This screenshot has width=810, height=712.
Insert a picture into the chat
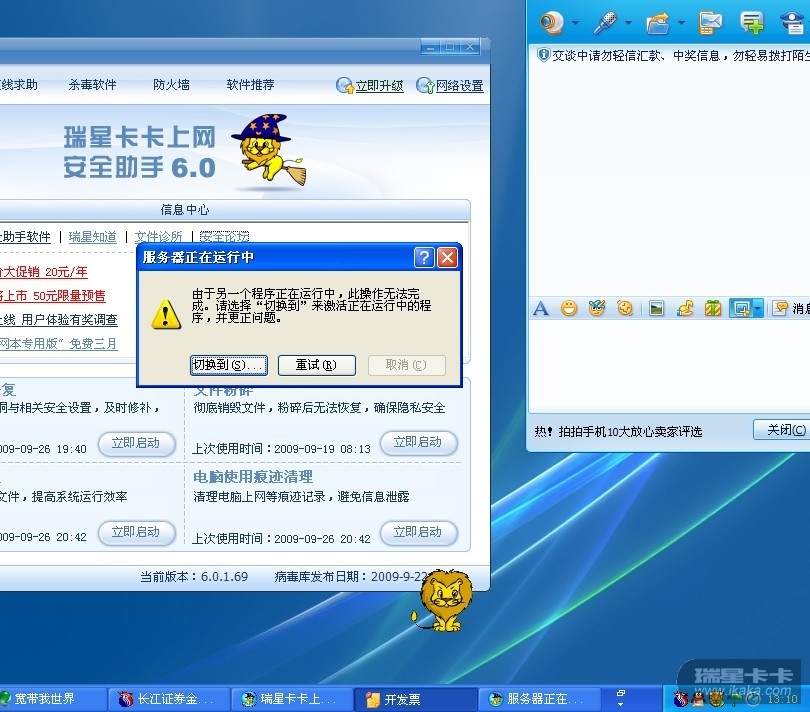[x=657, y=309]
